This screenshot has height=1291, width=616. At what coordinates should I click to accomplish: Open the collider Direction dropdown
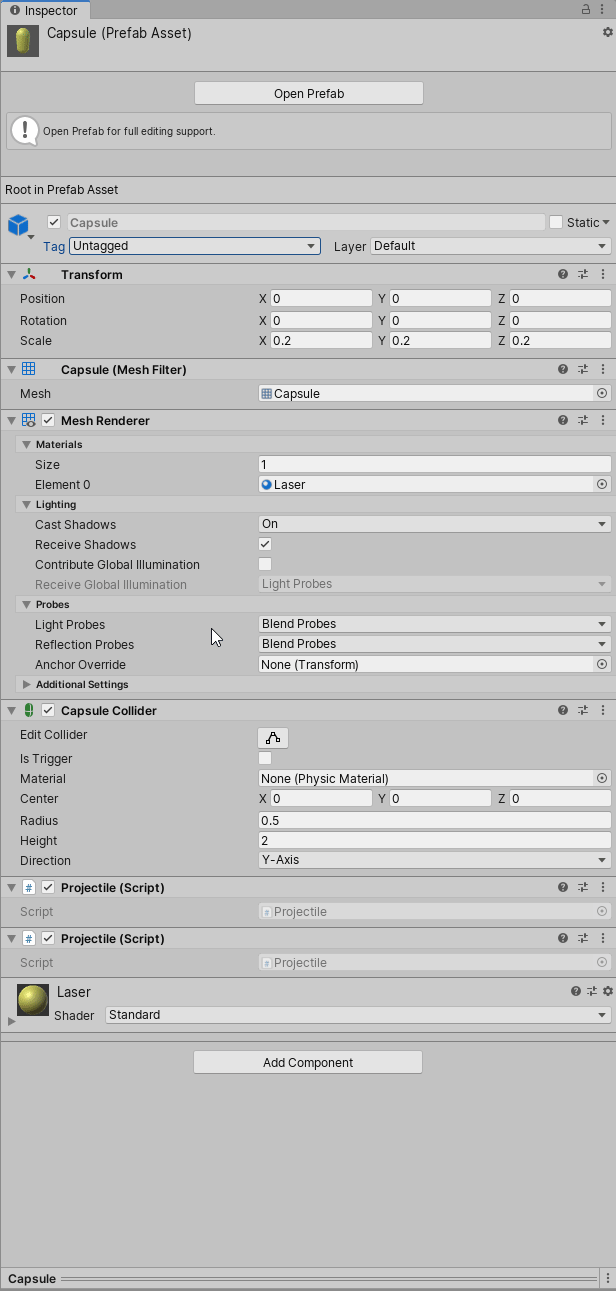tap(434, 860)
